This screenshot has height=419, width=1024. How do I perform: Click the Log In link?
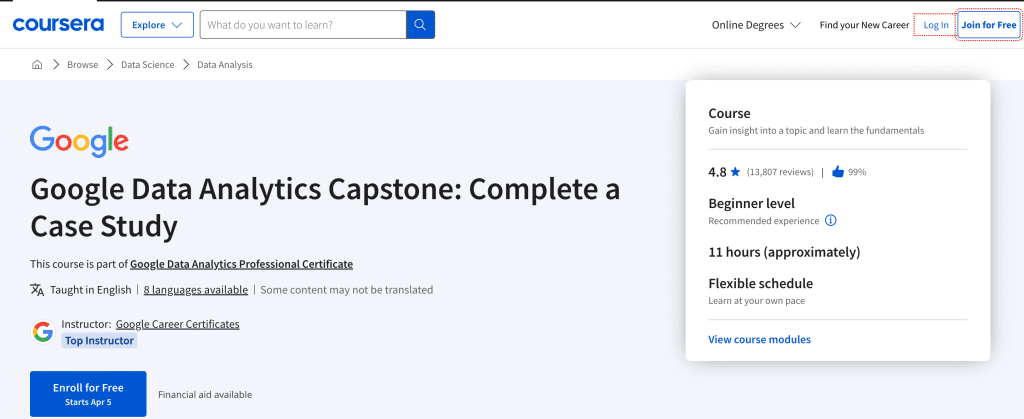point(936,25)
